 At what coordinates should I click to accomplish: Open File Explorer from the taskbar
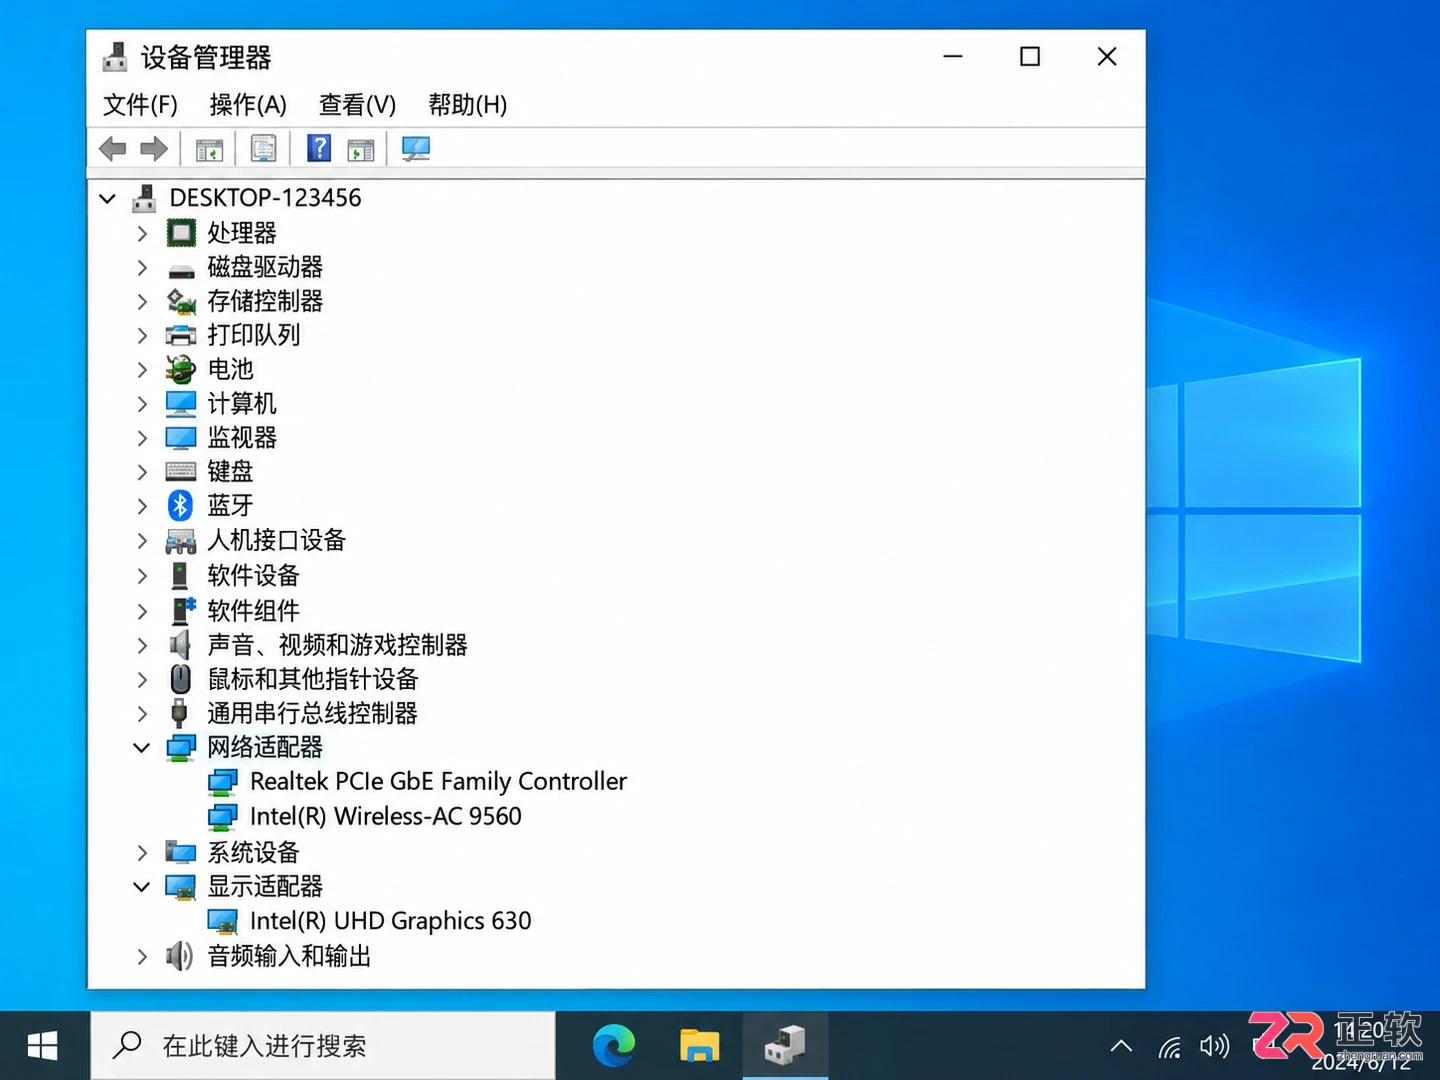click(x=699, y=1046)
